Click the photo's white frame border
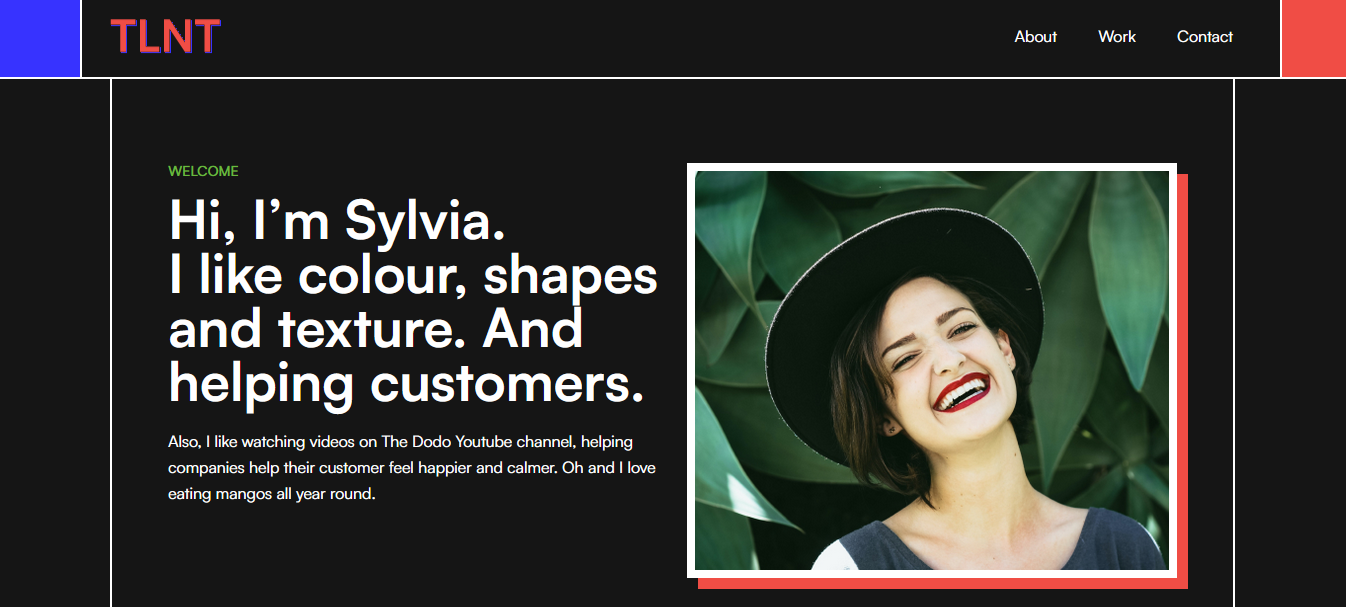1346x607 pixels. click(x=932, y=167)
